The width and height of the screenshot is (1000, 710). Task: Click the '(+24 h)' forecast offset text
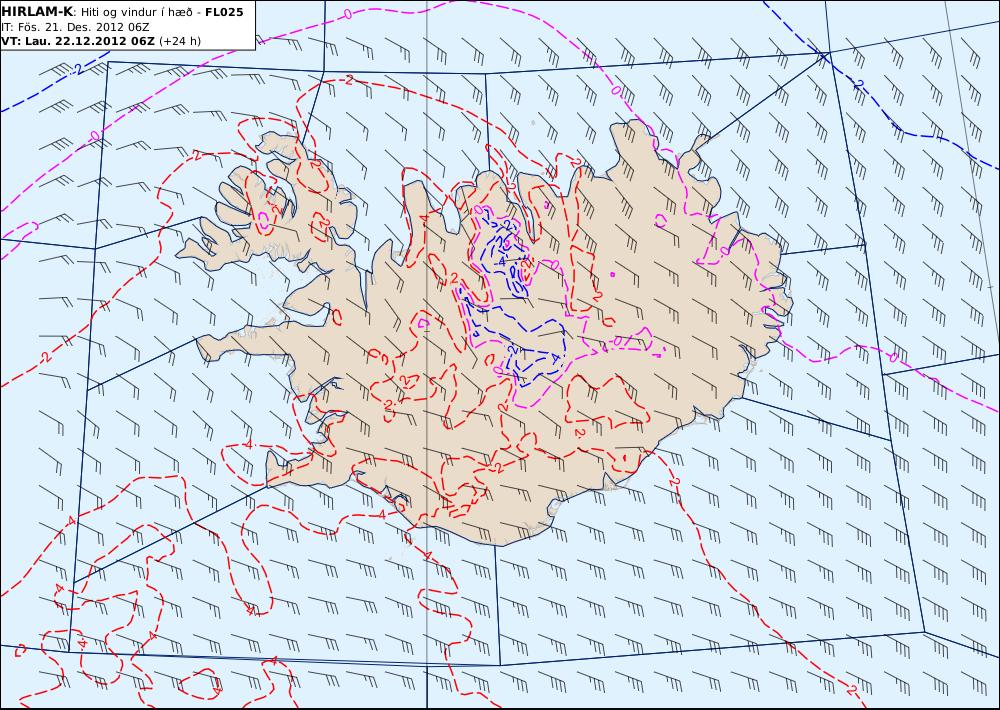tap(180, 41)
